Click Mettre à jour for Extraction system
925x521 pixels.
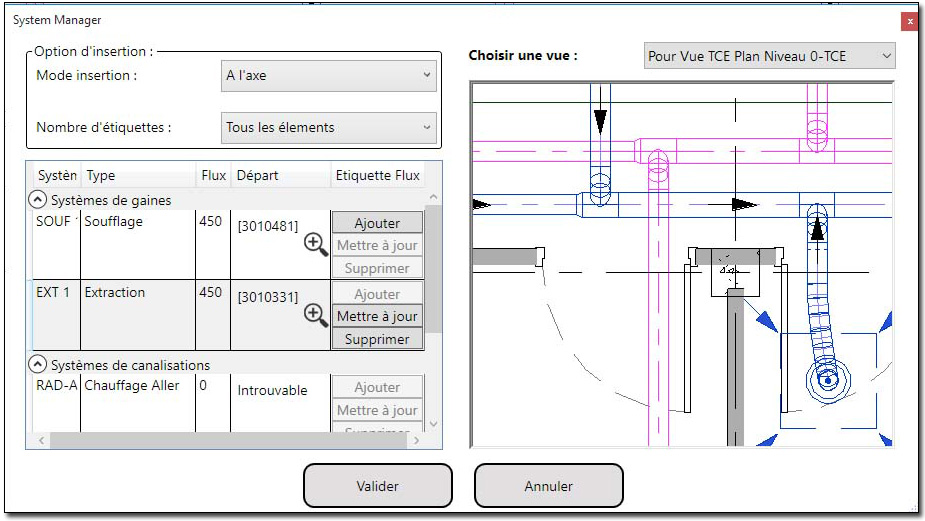377,316
